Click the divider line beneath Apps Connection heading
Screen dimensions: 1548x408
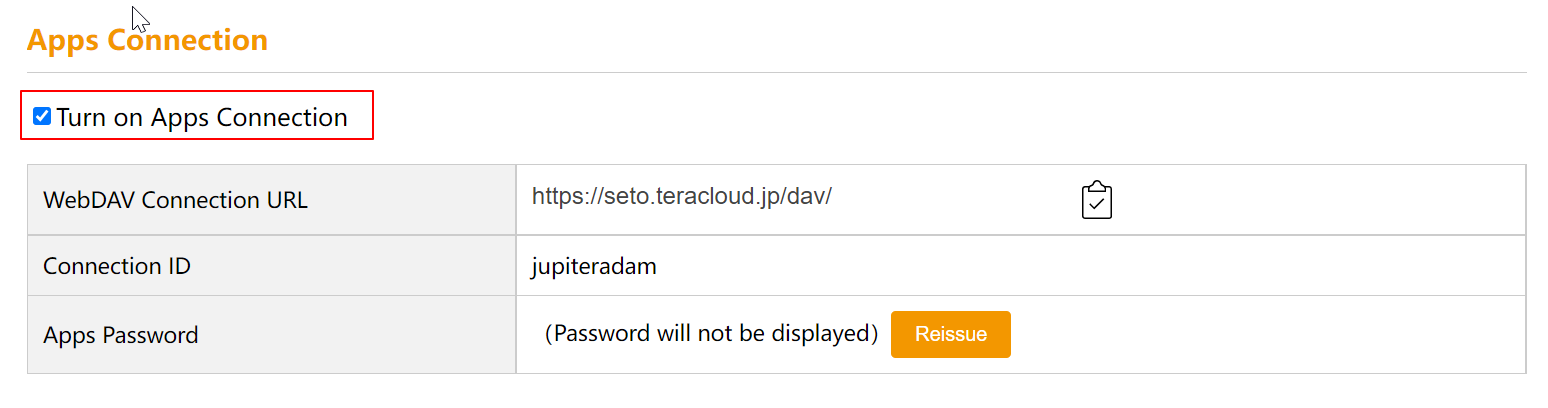point(777,72)
